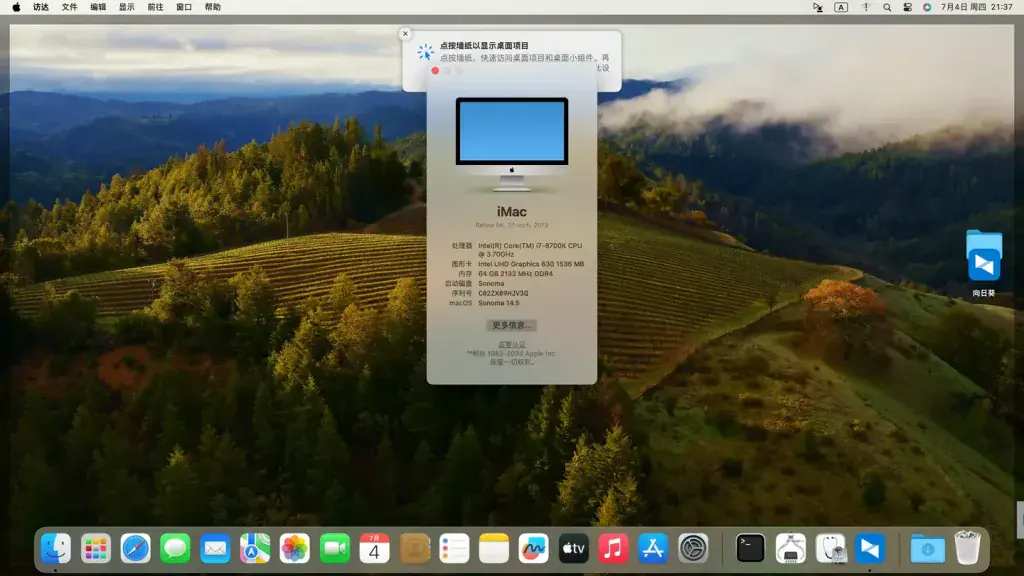Launch Terminal from the Dock
This screenshot has width=1024, height=576.
[x=750, y=548]
